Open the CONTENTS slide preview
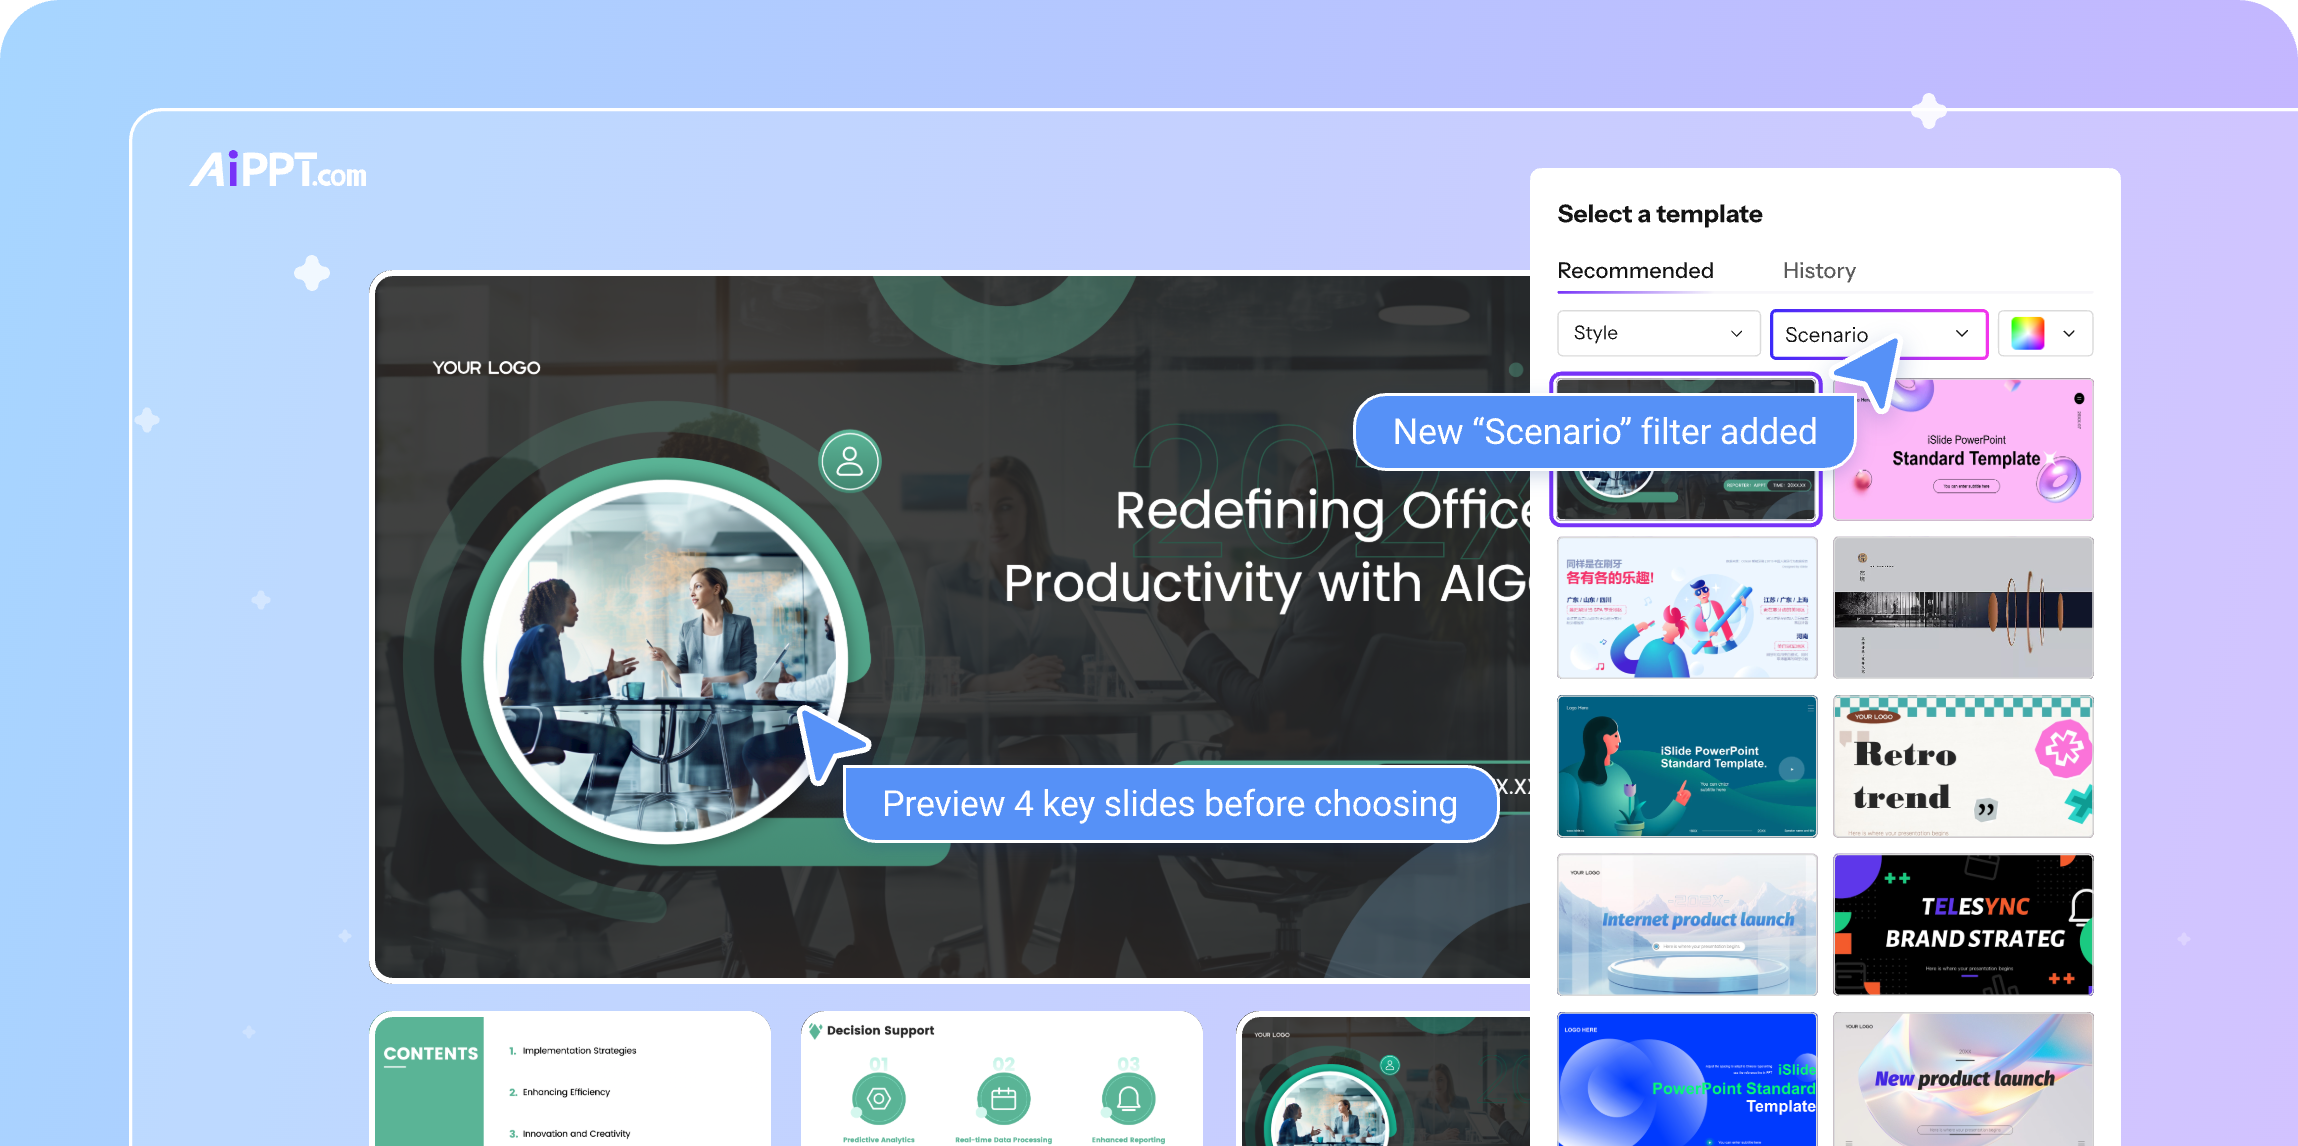The width and height of the screenshot is (2298, 1146). point(570,1079)
